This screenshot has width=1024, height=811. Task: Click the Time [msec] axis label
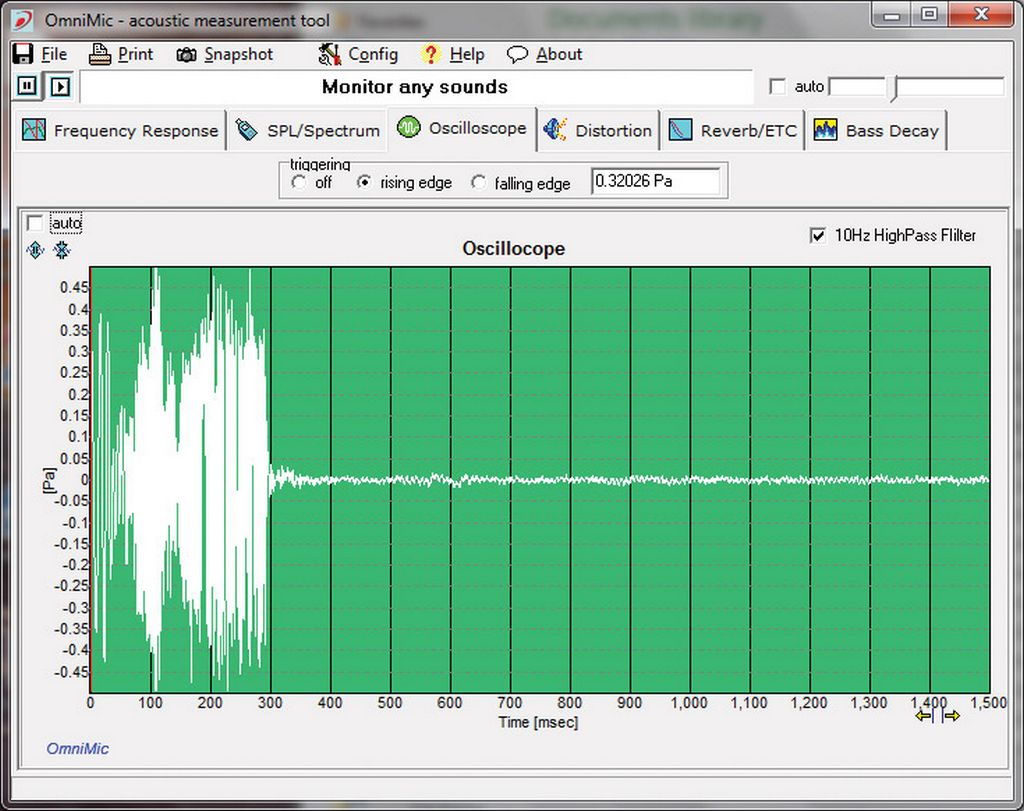[538, 722]
